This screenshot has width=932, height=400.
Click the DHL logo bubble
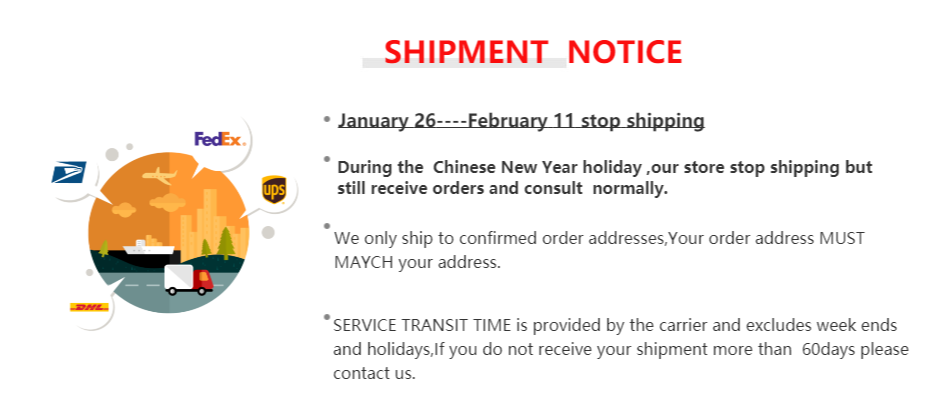[x=89, y=307]
